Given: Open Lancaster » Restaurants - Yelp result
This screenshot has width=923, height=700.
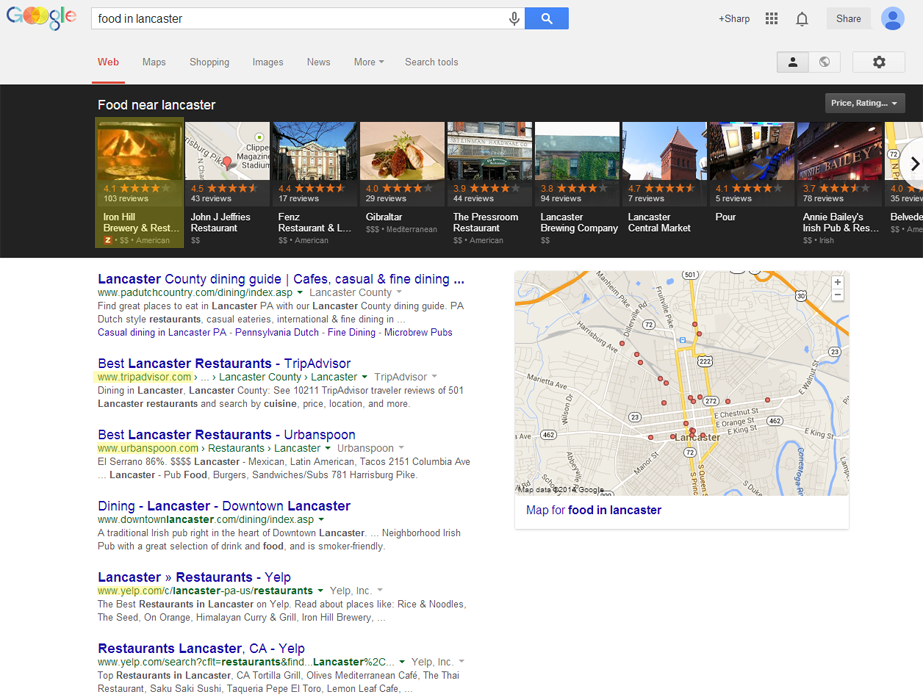Looking at the screenshot, I should pyautogui.click(x=194, y=578).
